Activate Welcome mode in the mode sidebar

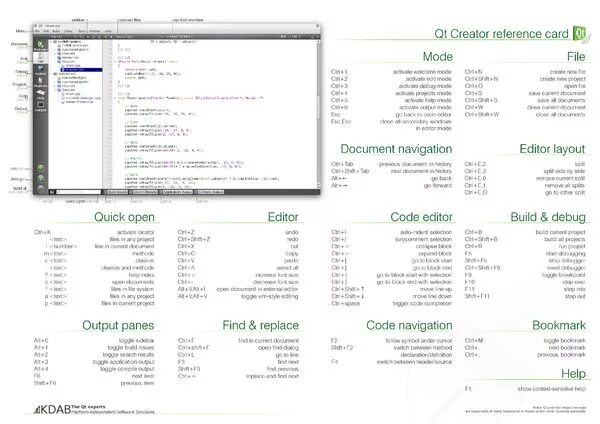tap(40, 46)
